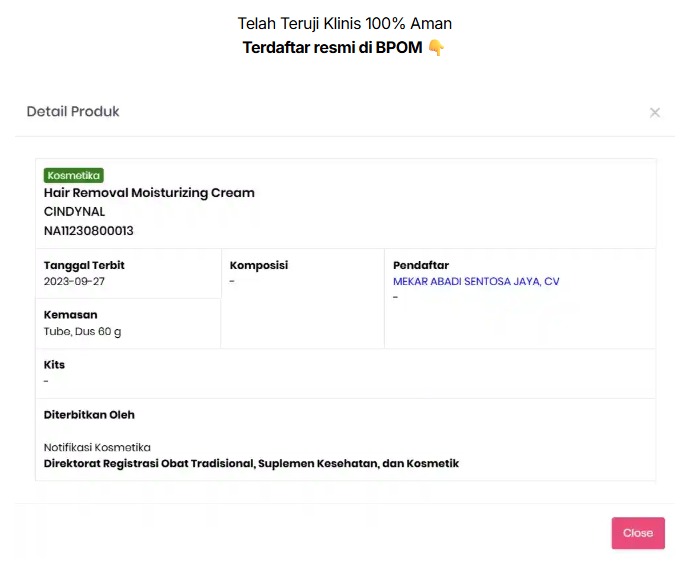Click the registration number NA11230800013
This screenshot has width=695, height=584.
click(x=88, y=231)
